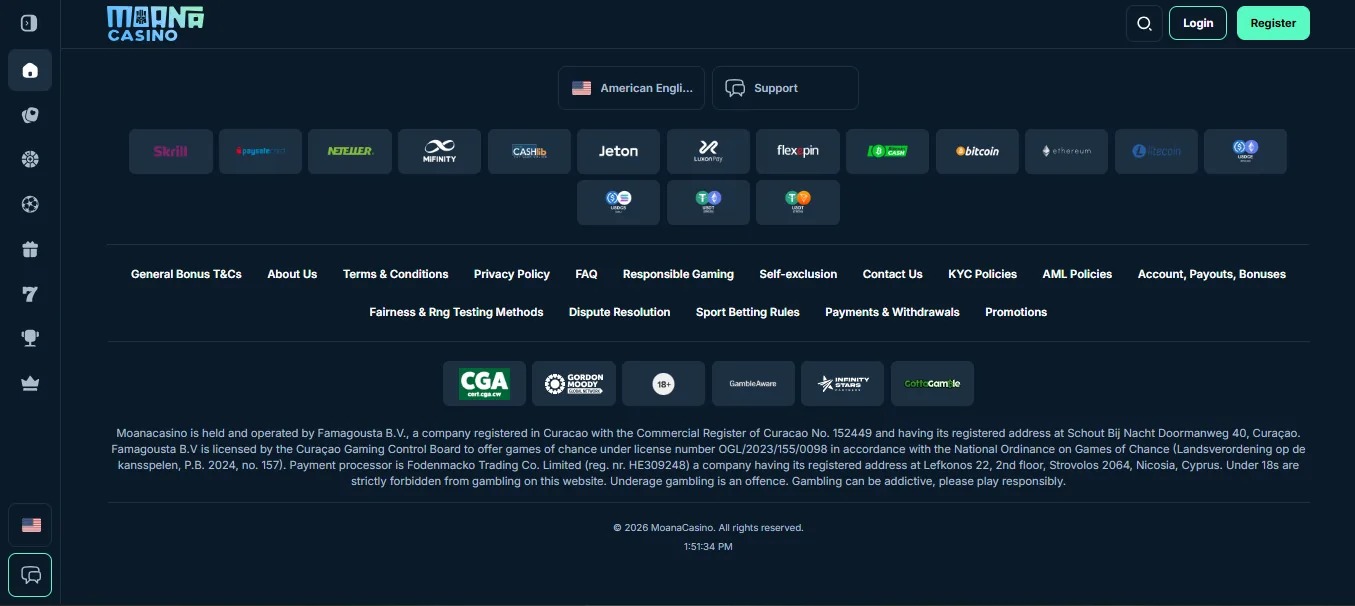The height and width of the screenshot is (606, 1355).
Task: Toggle the sidebar collapse icon
Action: 29,23
